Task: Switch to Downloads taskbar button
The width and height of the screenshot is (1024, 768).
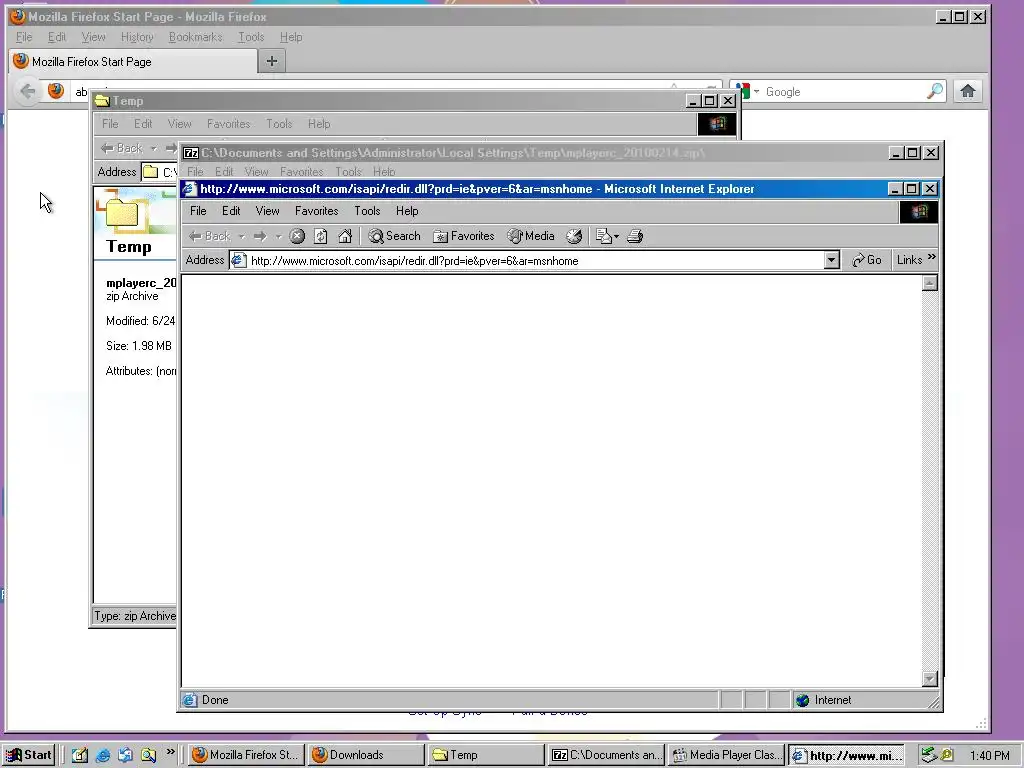Action: (365, 755)
